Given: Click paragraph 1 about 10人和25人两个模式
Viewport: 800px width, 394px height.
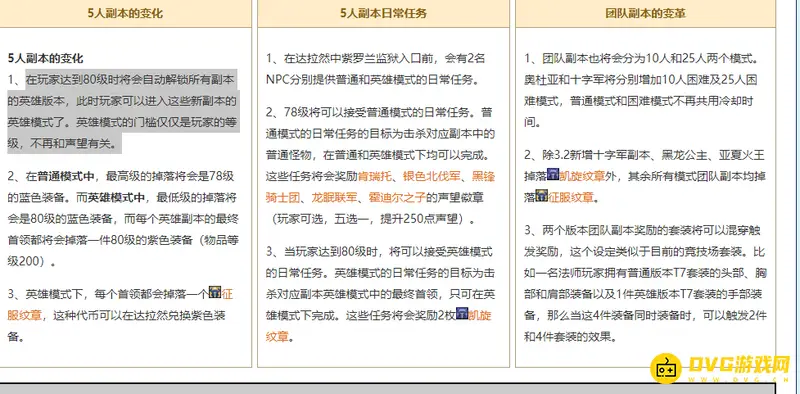Looking at the screenshot, I should (x=641, y=90).
